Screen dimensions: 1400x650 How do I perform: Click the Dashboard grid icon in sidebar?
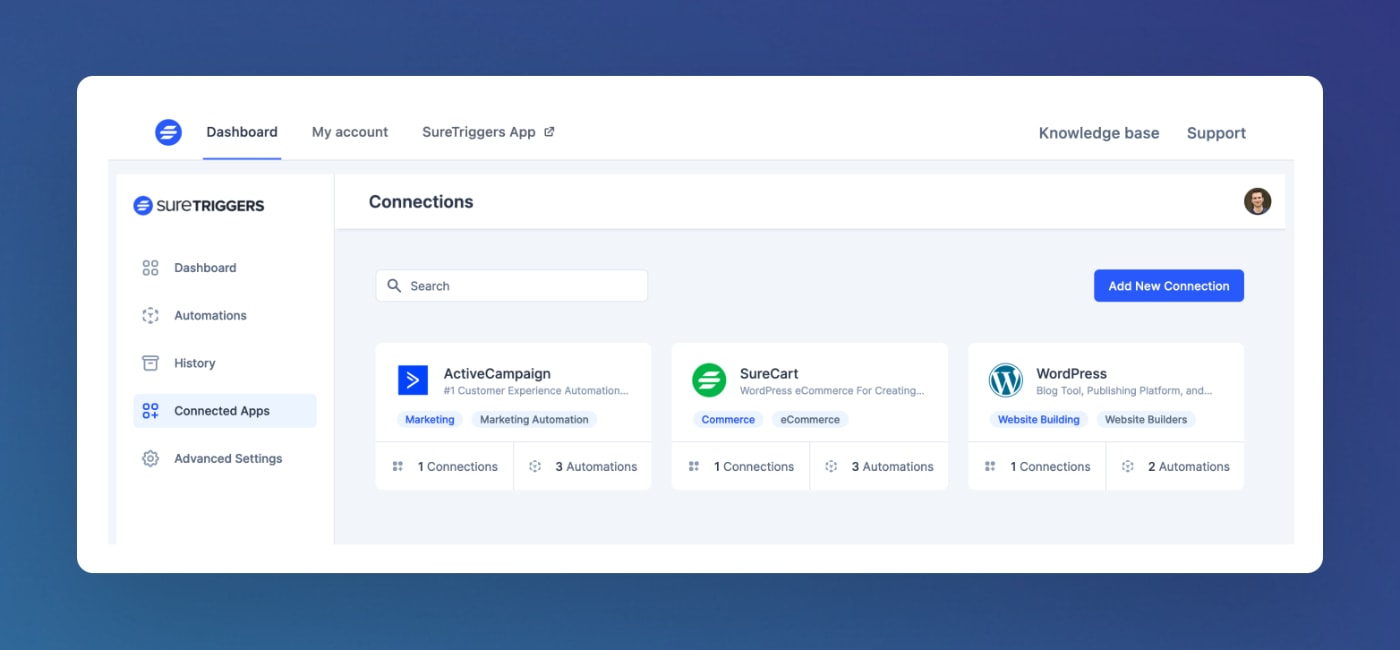[x=150, y=268]
